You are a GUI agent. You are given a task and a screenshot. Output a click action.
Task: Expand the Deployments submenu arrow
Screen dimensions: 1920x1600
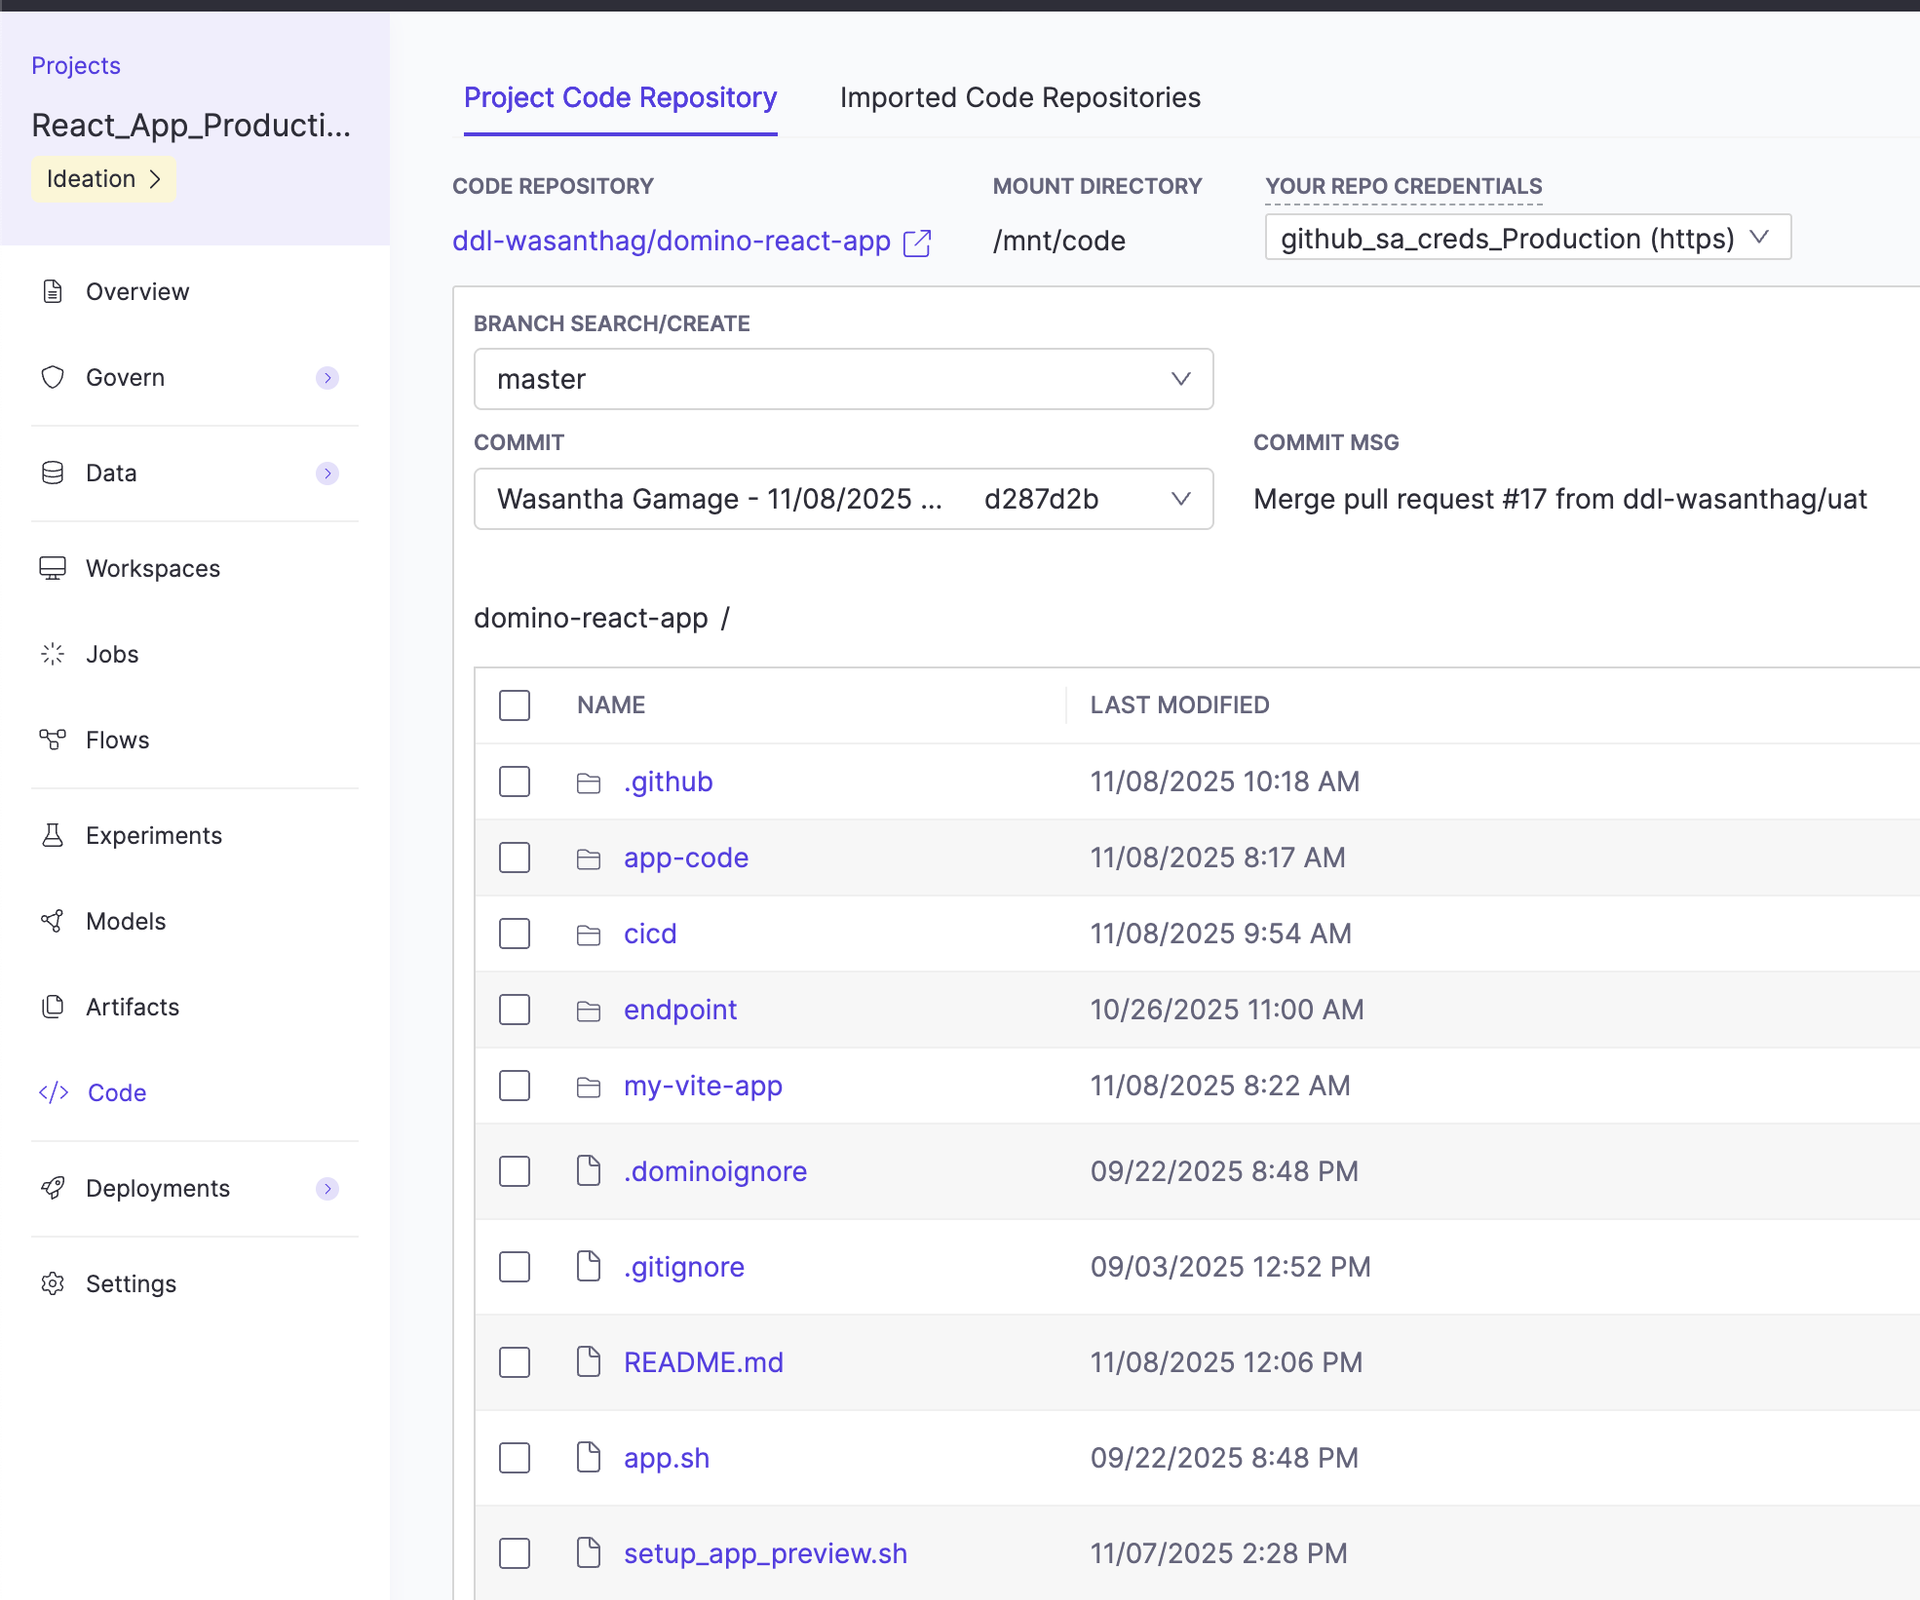[x=327, y=1188]
